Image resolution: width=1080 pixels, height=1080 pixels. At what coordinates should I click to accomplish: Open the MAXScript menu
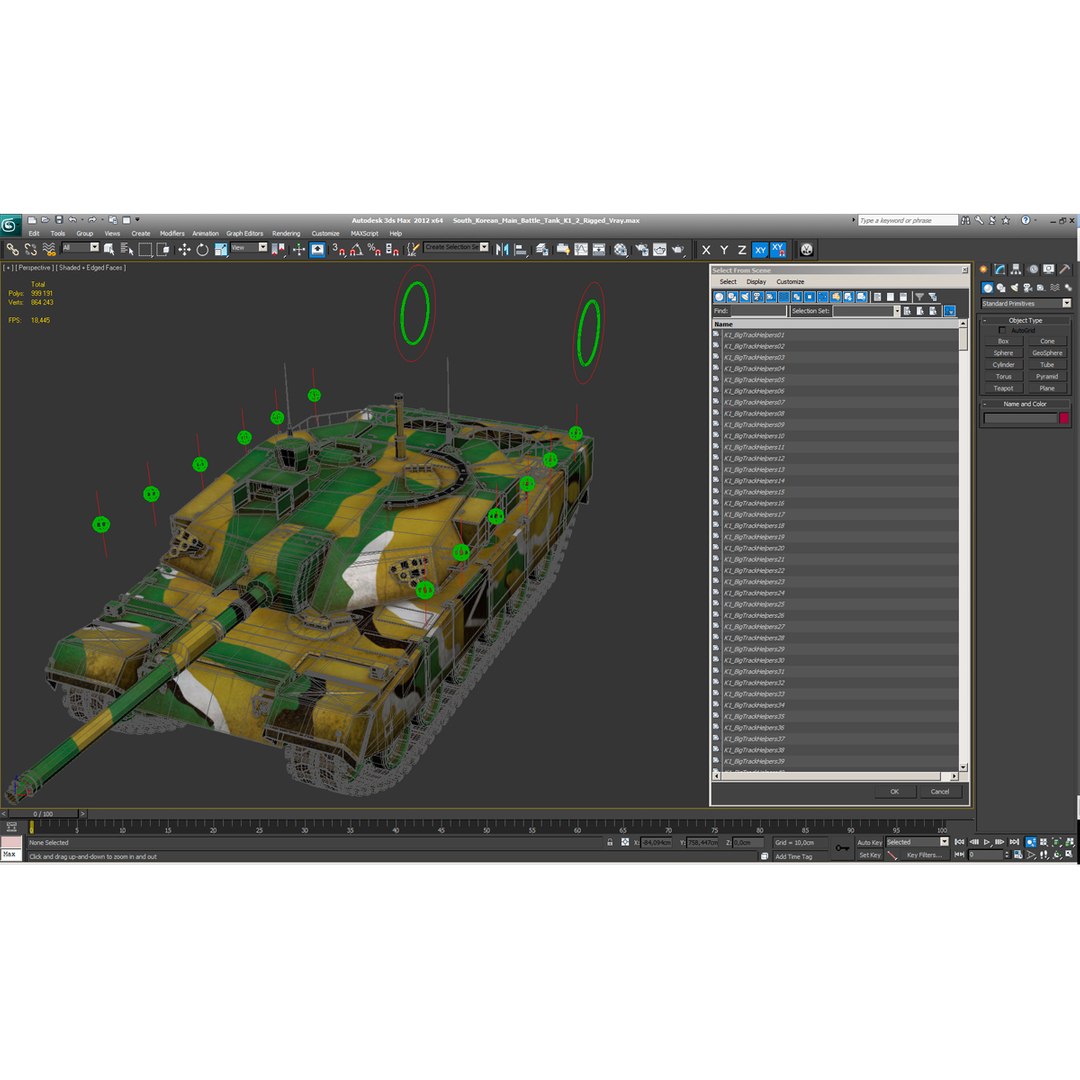[x=364, y=233]
